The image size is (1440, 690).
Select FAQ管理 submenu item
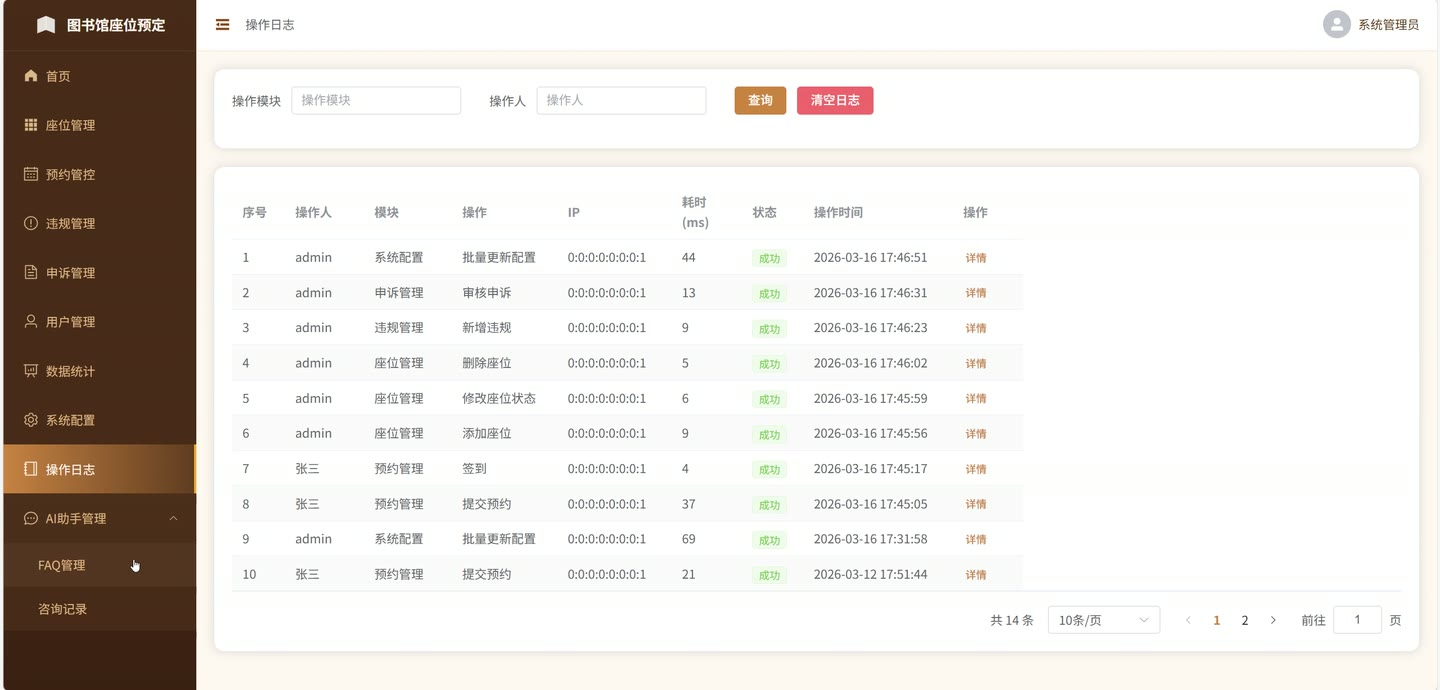tap(100, 565)
